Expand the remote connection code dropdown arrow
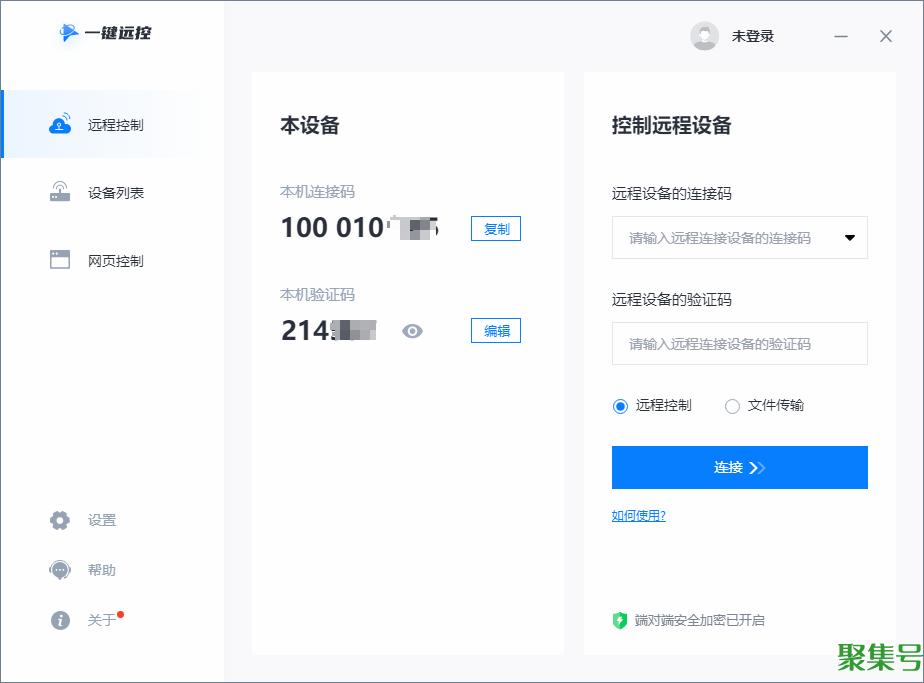 pyautogui.click(x=850, y=238)
